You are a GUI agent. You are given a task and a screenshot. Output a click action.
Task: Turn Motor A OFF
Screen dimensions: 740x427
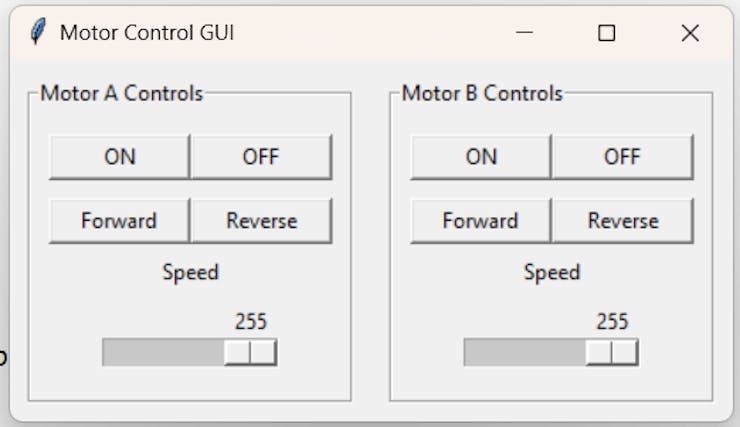pos(260,157)
